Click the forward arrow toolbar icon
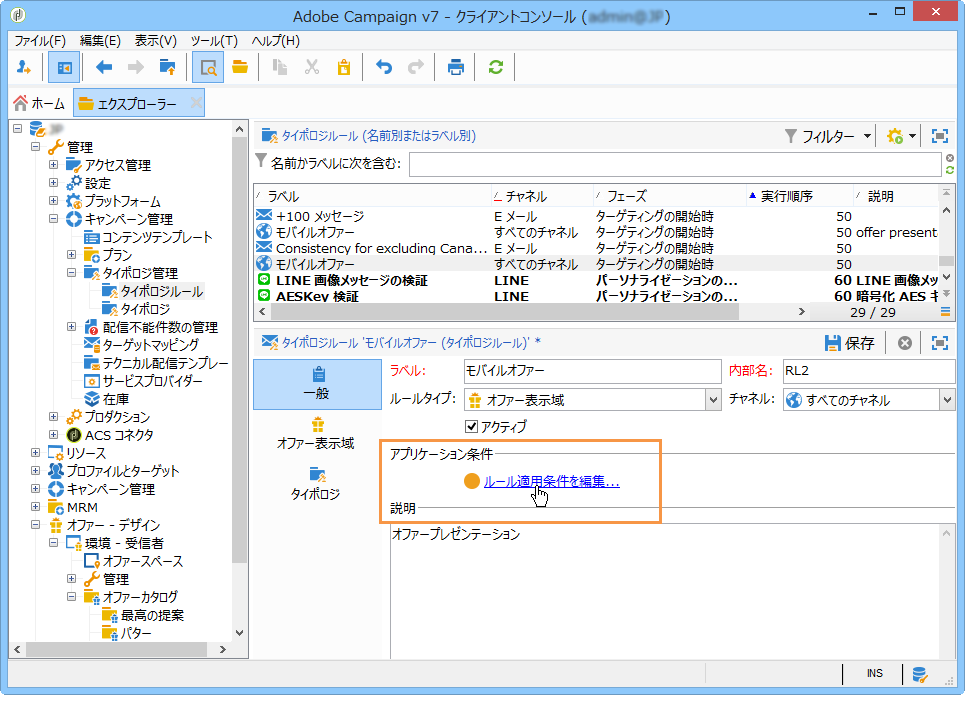980x709 pixels. point(136,68)
